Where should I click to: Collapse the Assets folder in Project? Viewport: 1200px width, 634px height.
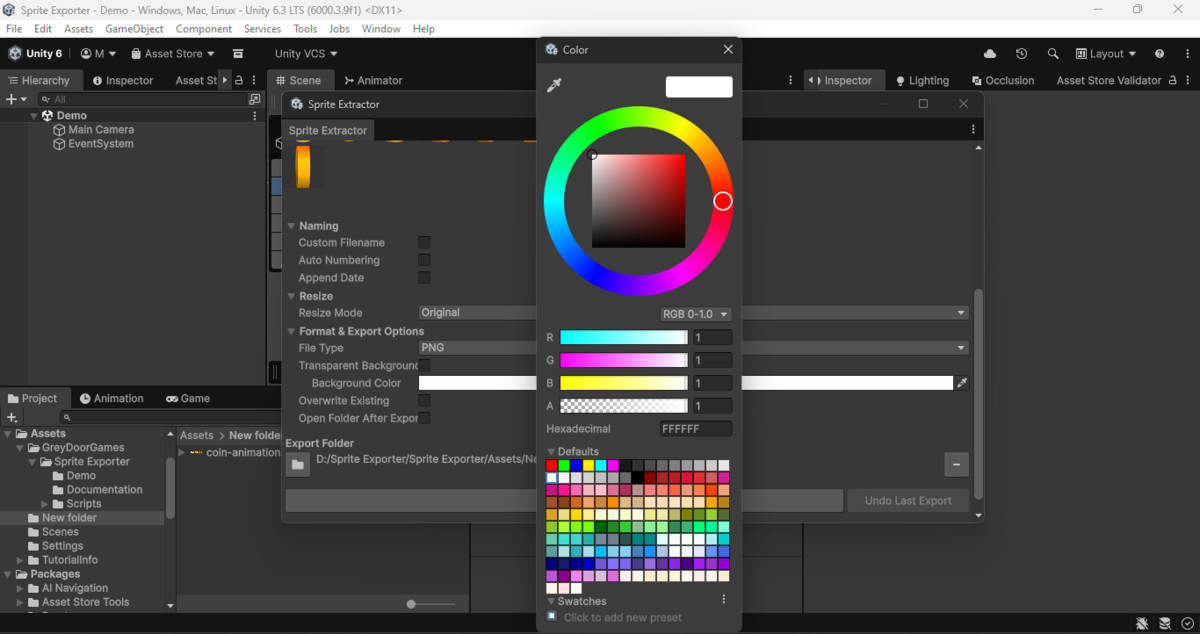click(x=8, y=434)
